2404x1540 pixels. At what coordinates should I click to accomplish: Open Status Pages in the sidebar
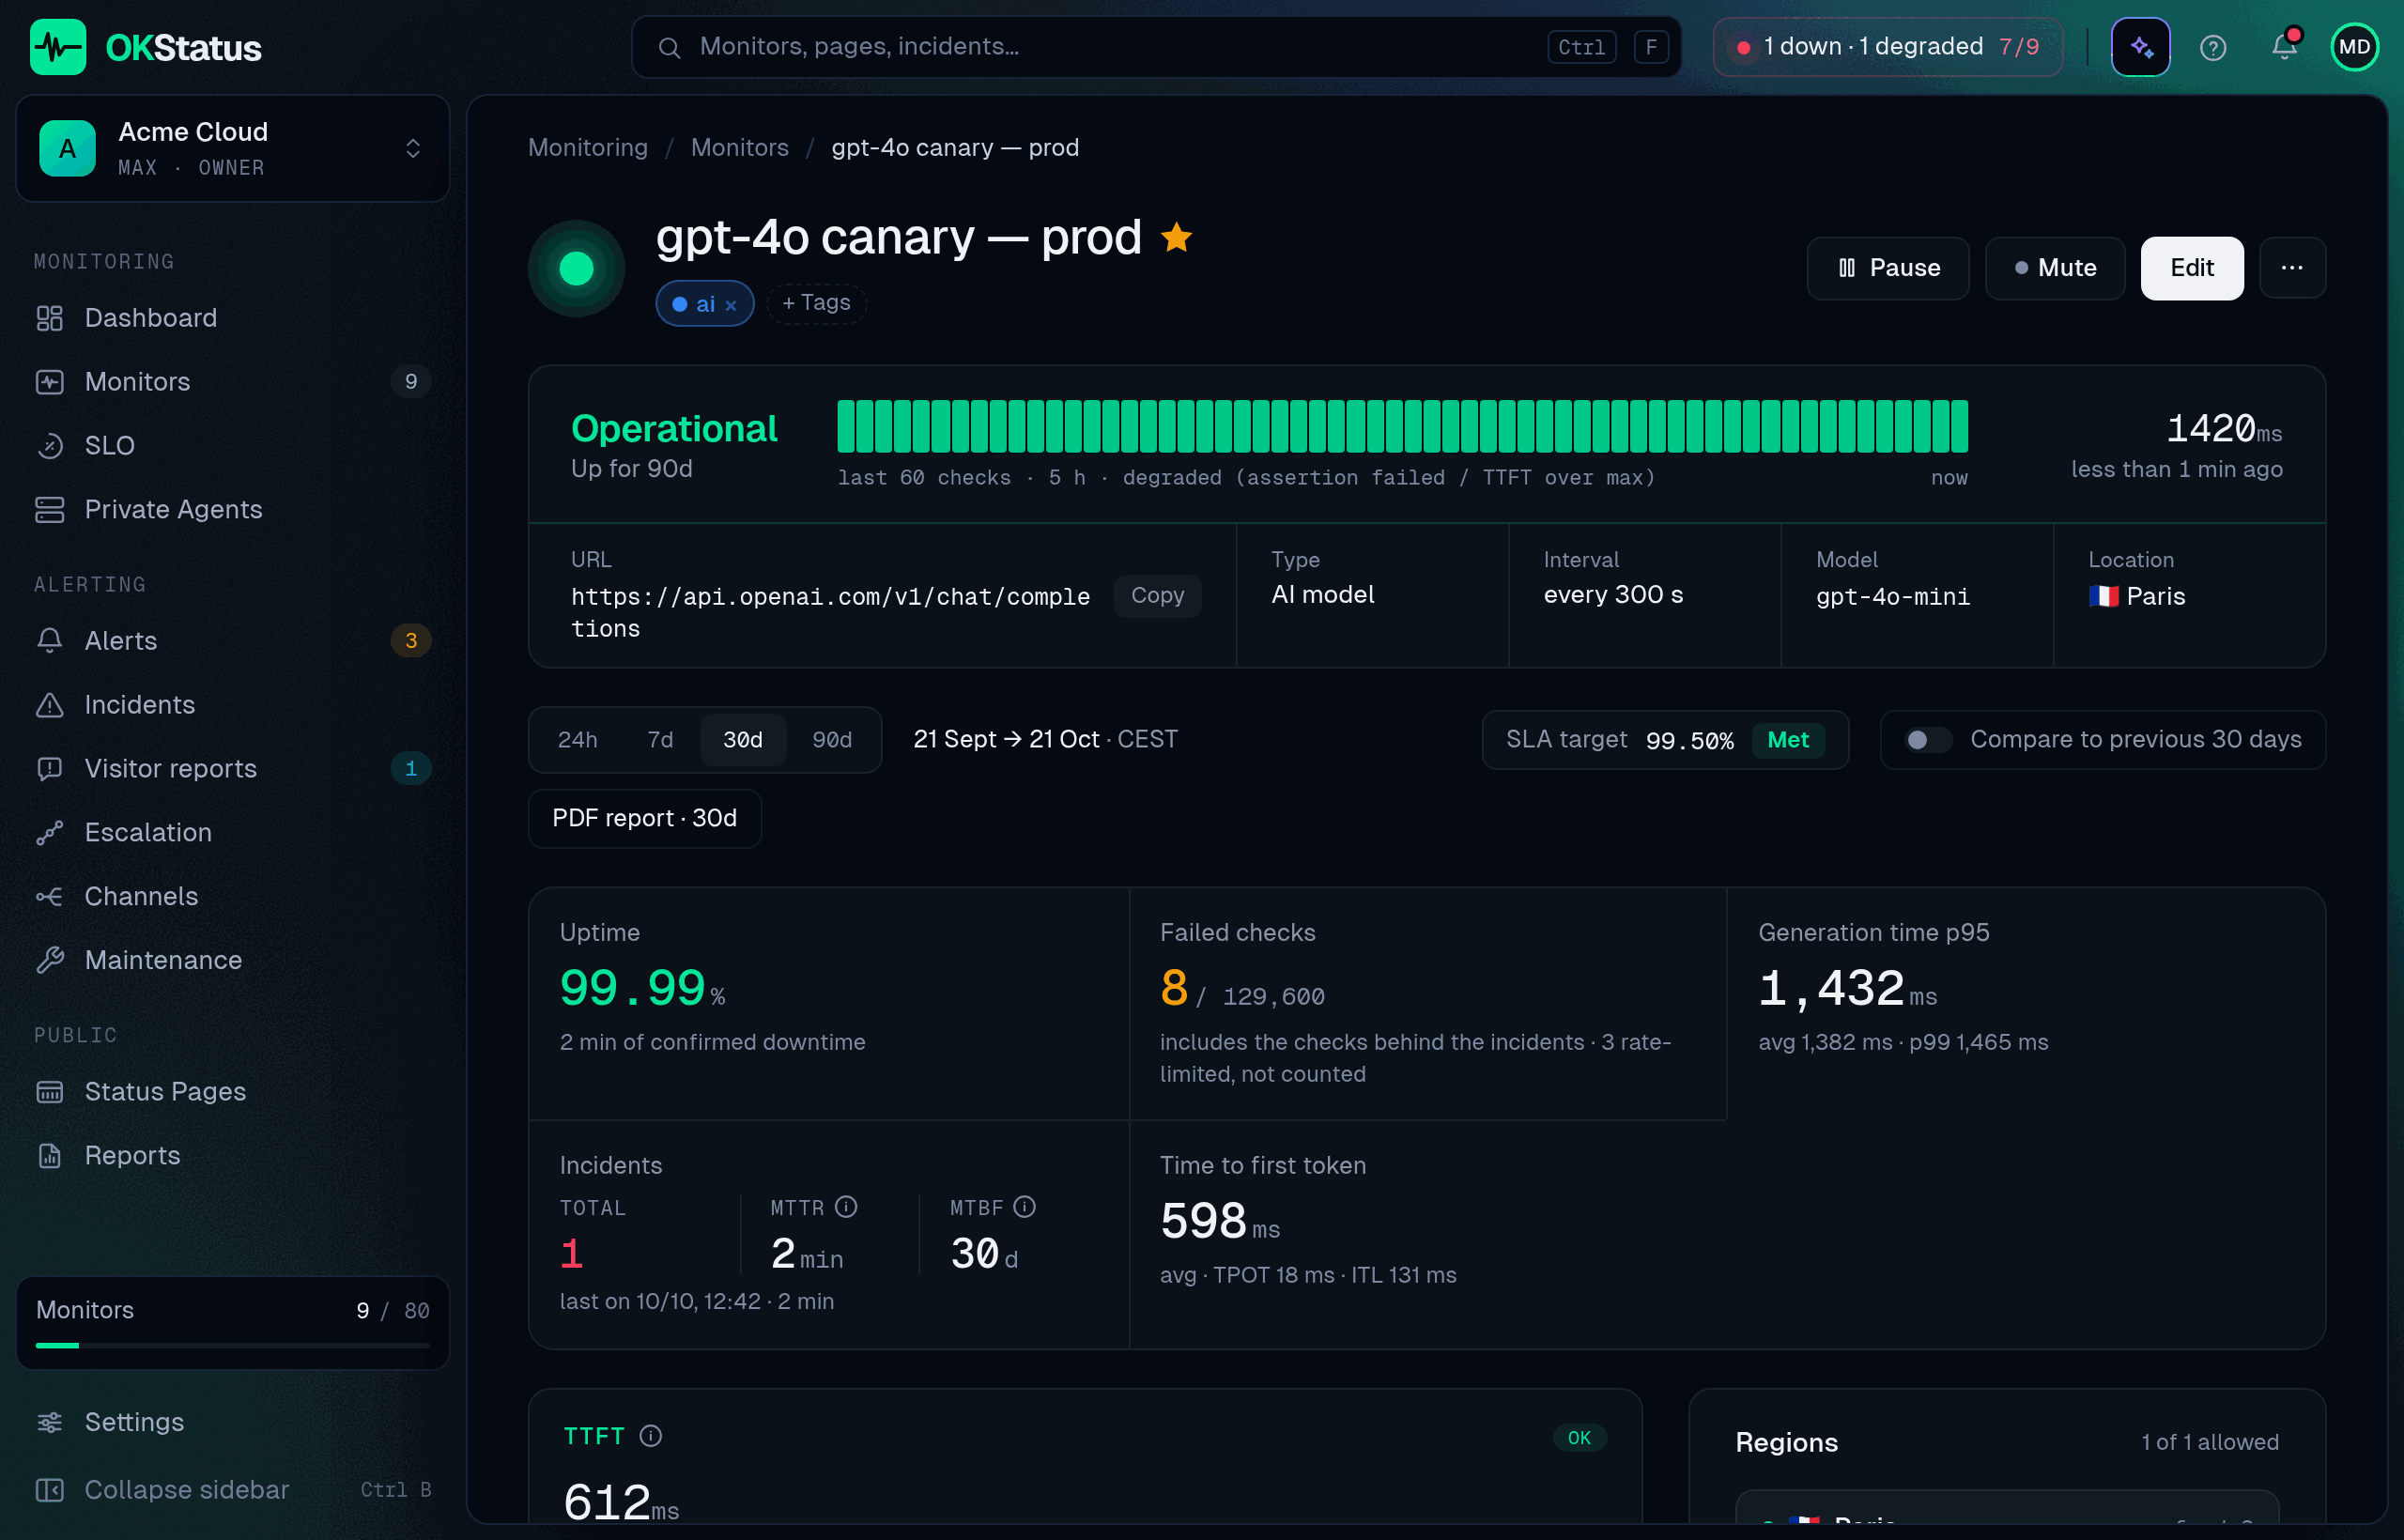(x=232, y=1092)
